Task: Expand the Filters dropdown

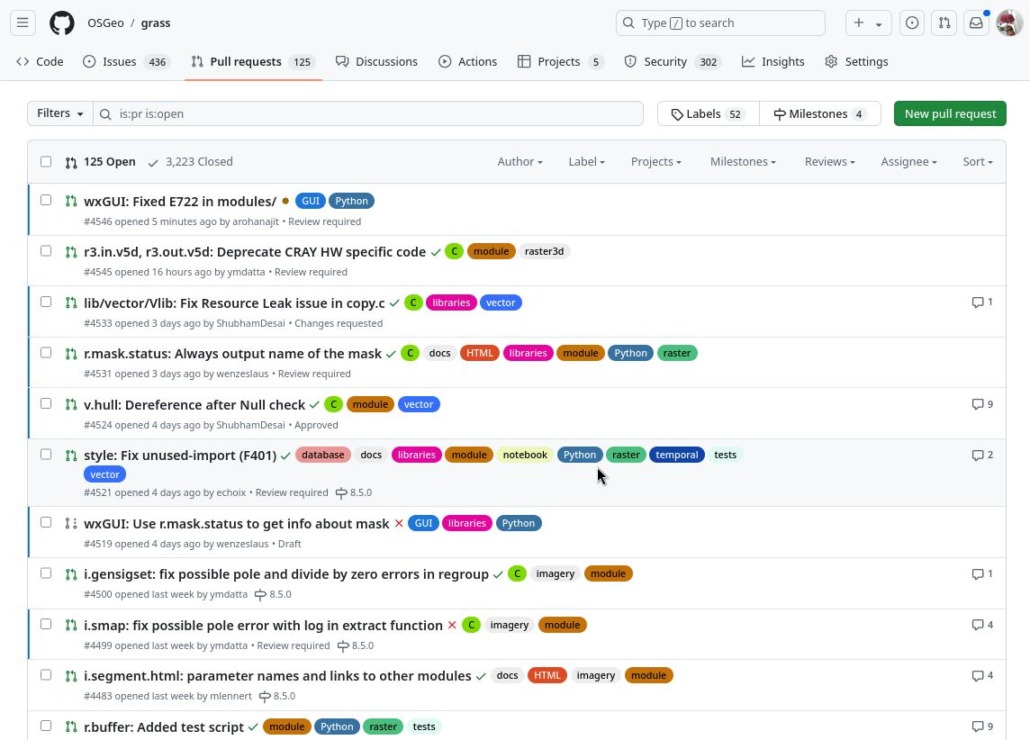Action: (x=59, y=113)
